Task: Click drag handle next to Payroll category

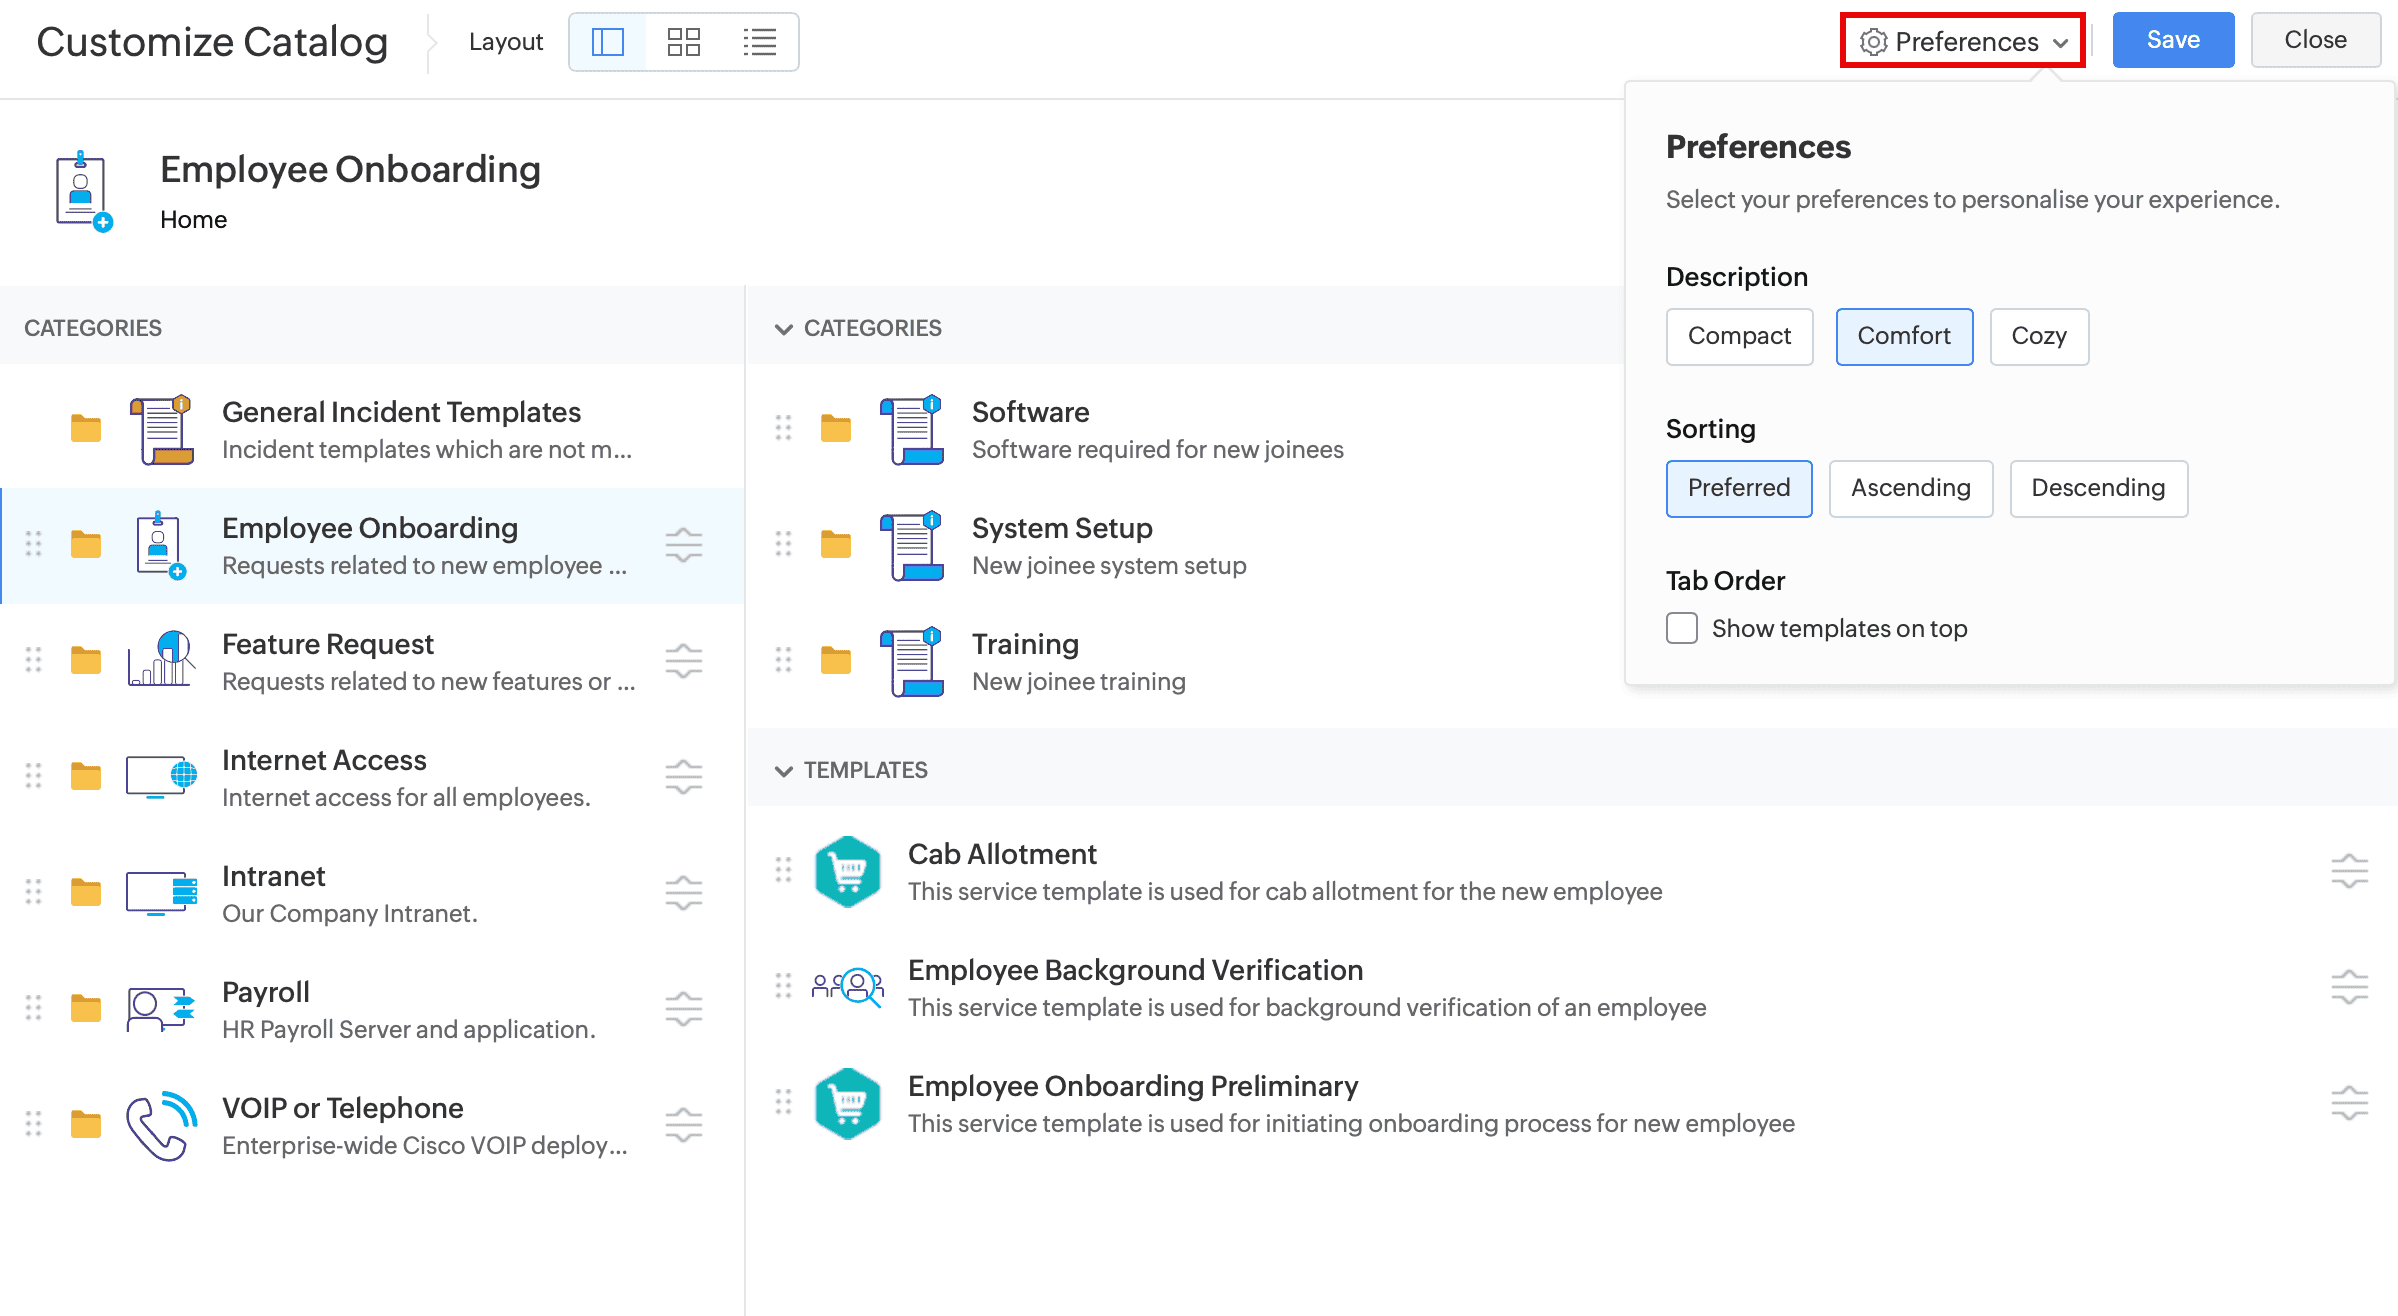Action: click(x=33, y=1008)
